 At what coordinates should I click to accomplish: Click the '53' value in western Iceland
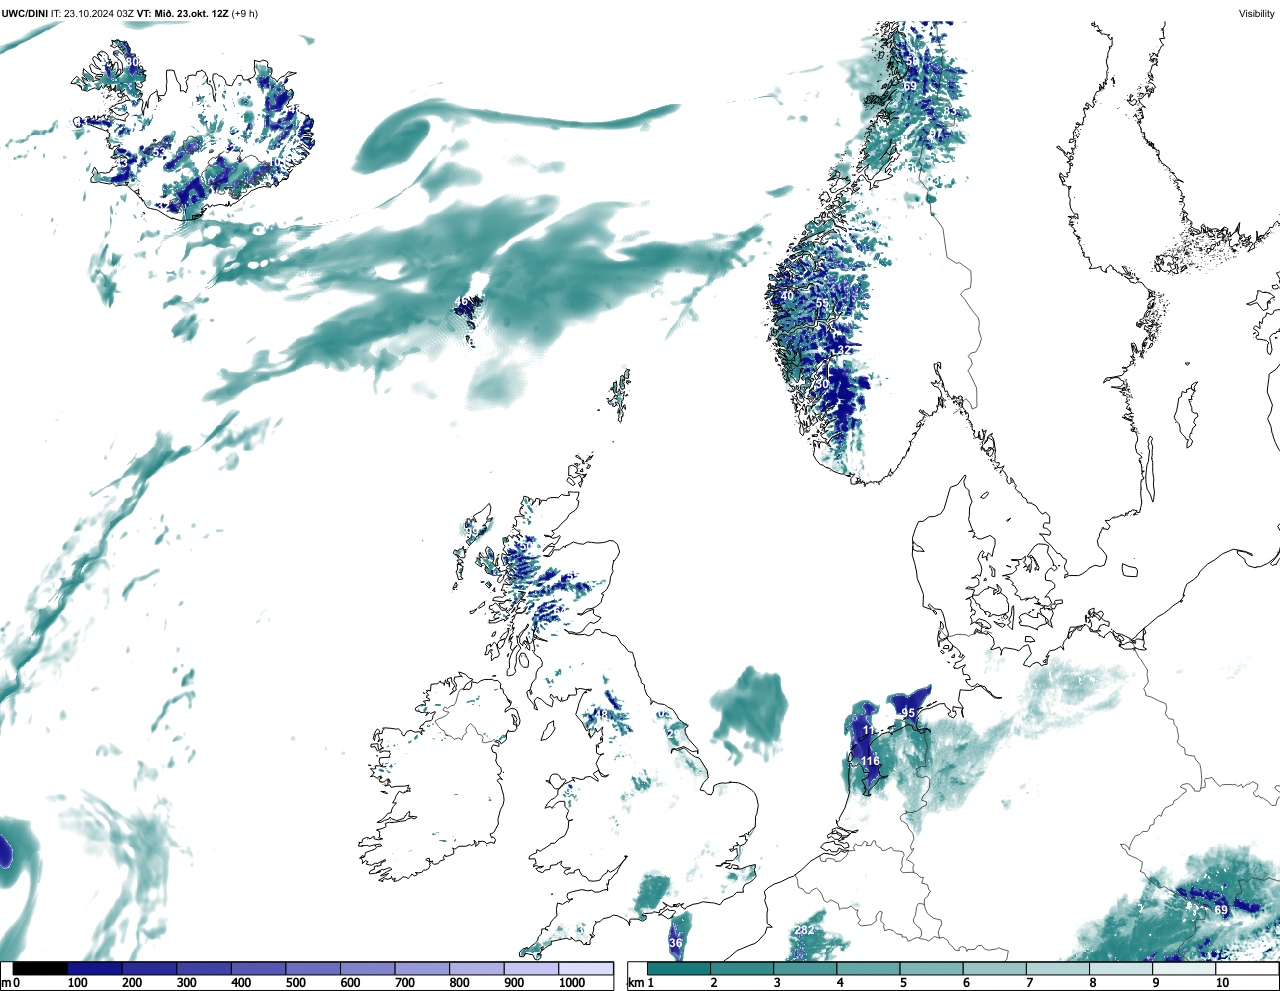pos(158,152)
